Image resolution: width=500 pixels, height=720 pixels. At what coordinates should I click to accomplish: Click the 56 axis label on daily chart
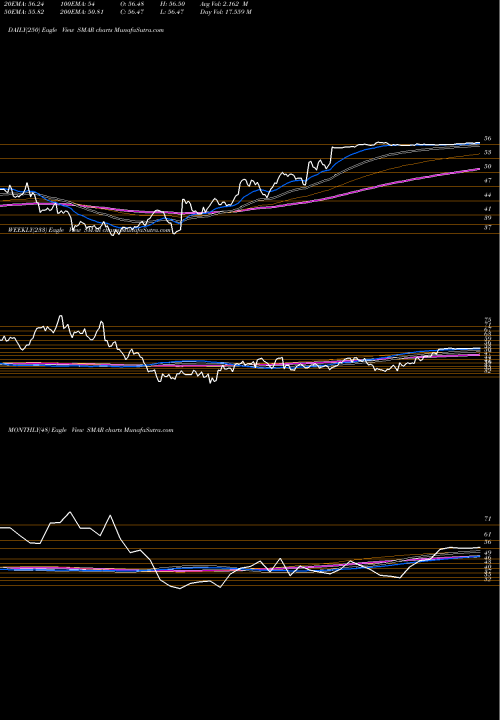[488, 138]
